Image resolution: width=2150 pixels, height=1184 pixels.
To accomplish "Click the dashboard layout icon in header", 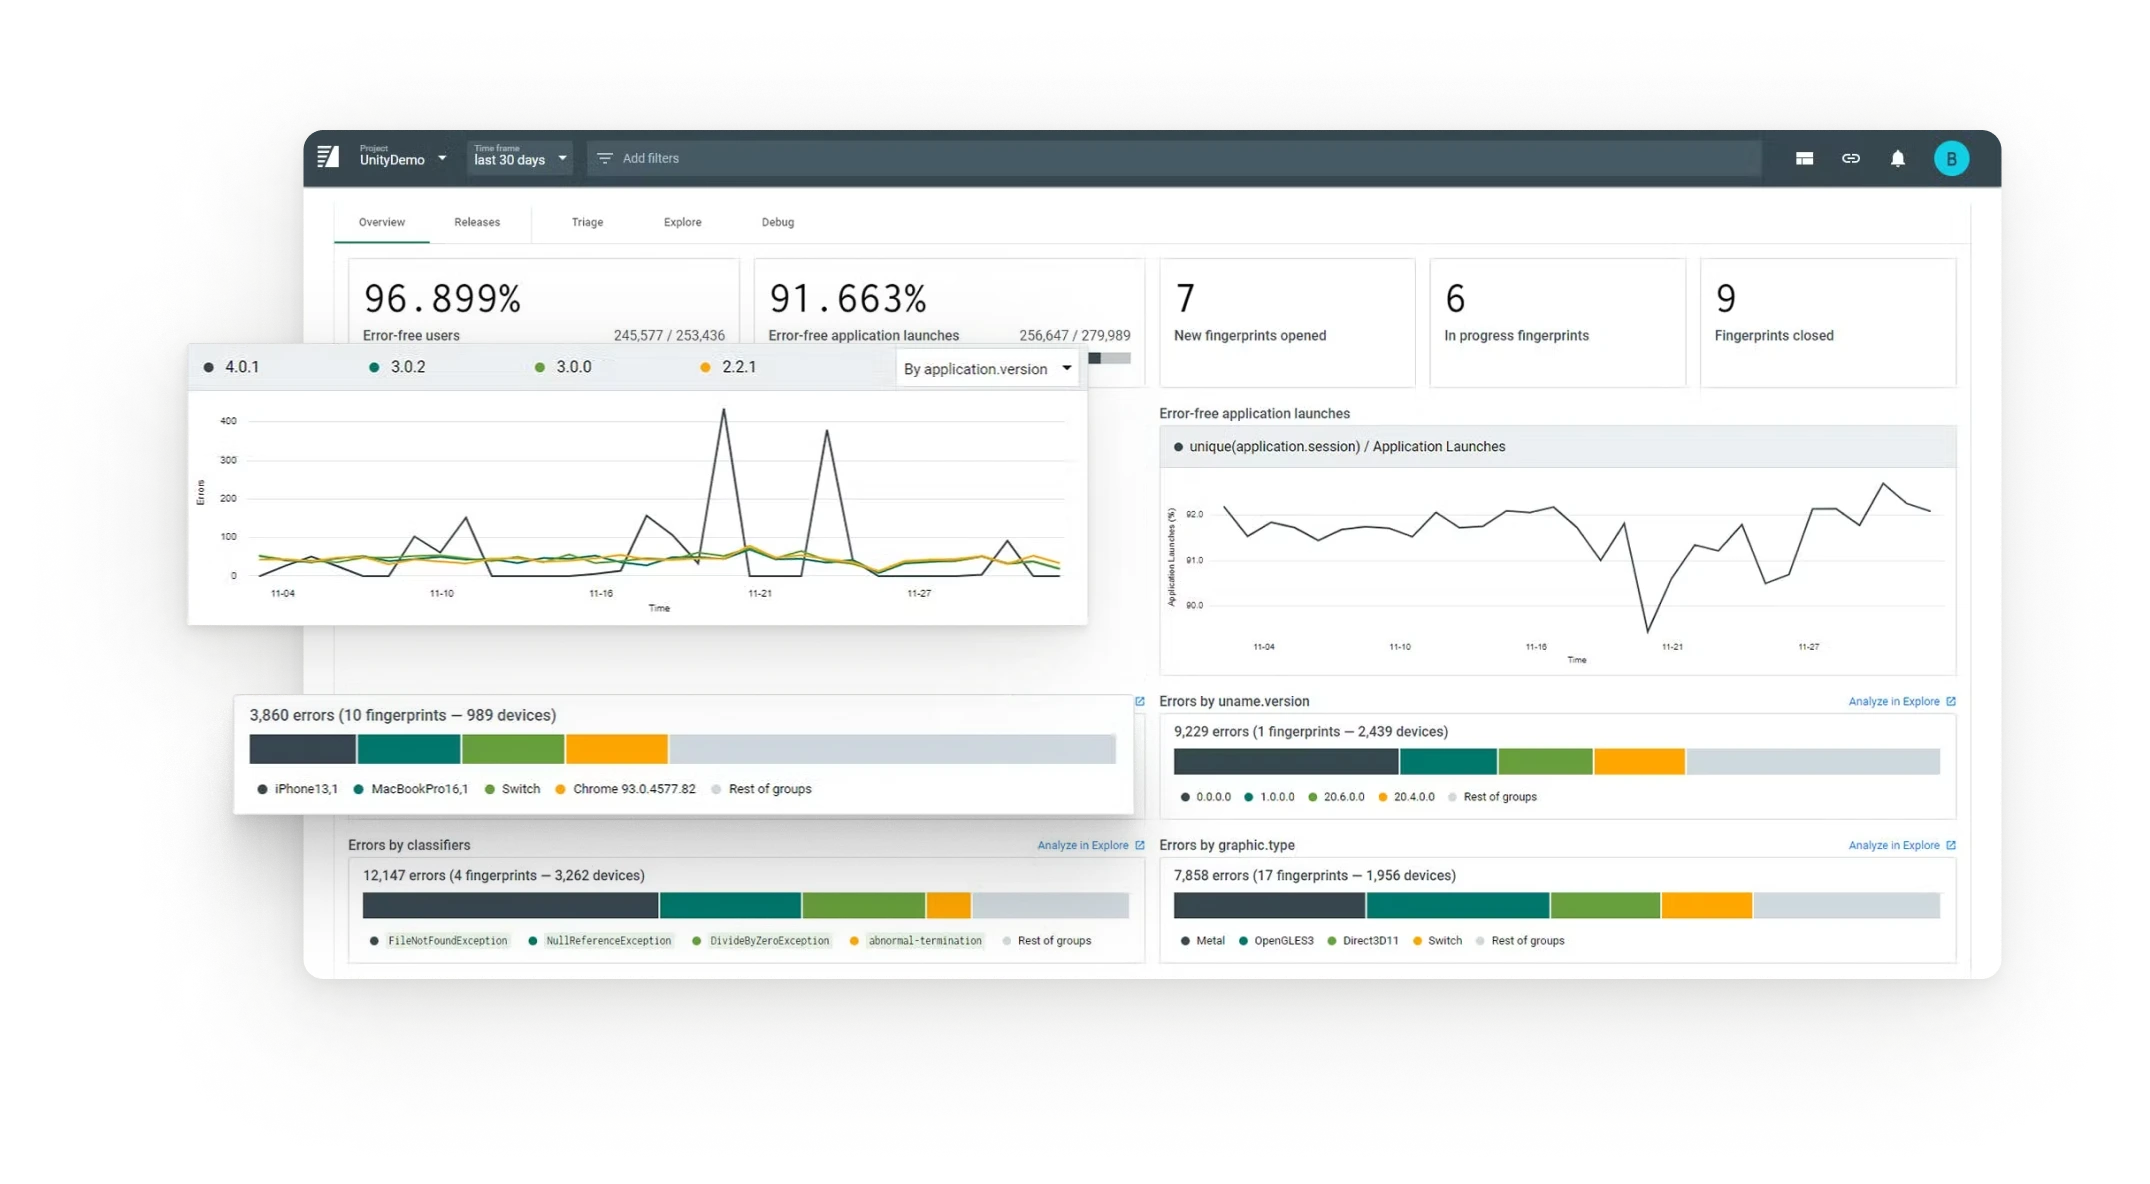I will (x=1804, y=158).
